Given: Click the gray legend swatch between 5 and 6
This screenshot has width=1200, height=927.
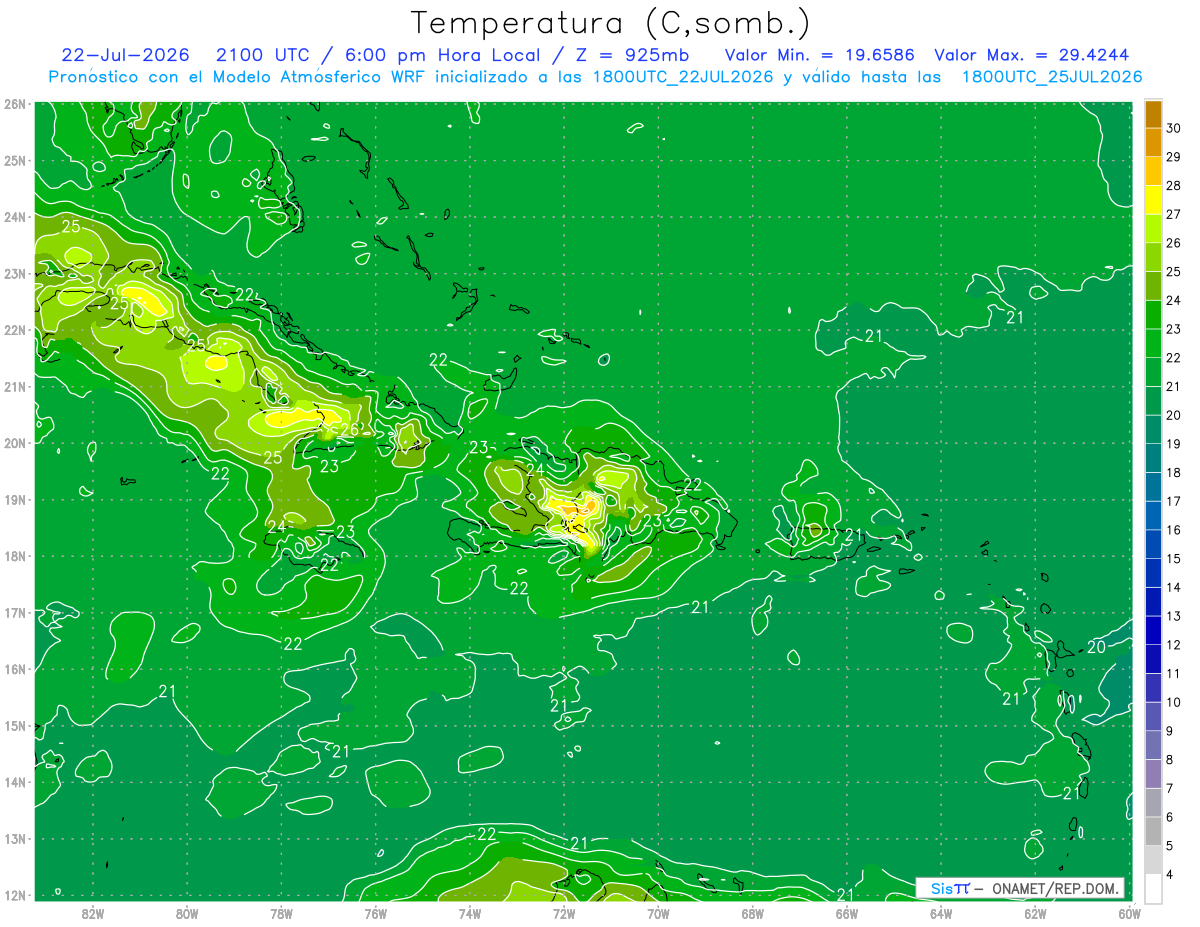Looking at the screenshot, I should (1153, 831).
